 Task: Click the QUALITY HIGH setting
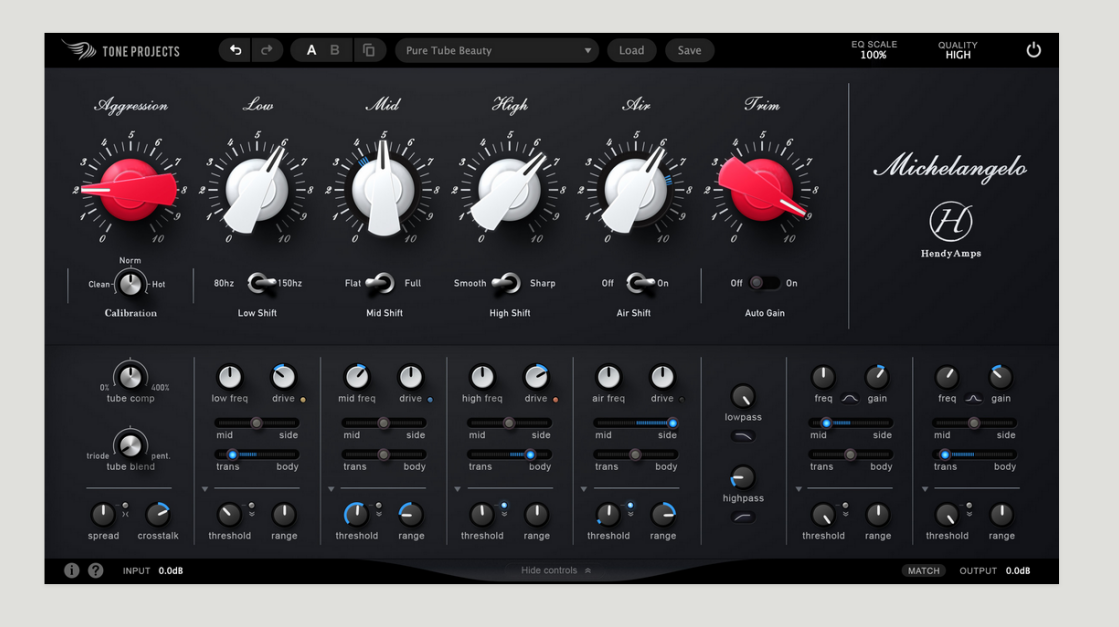tap(957, 50)
